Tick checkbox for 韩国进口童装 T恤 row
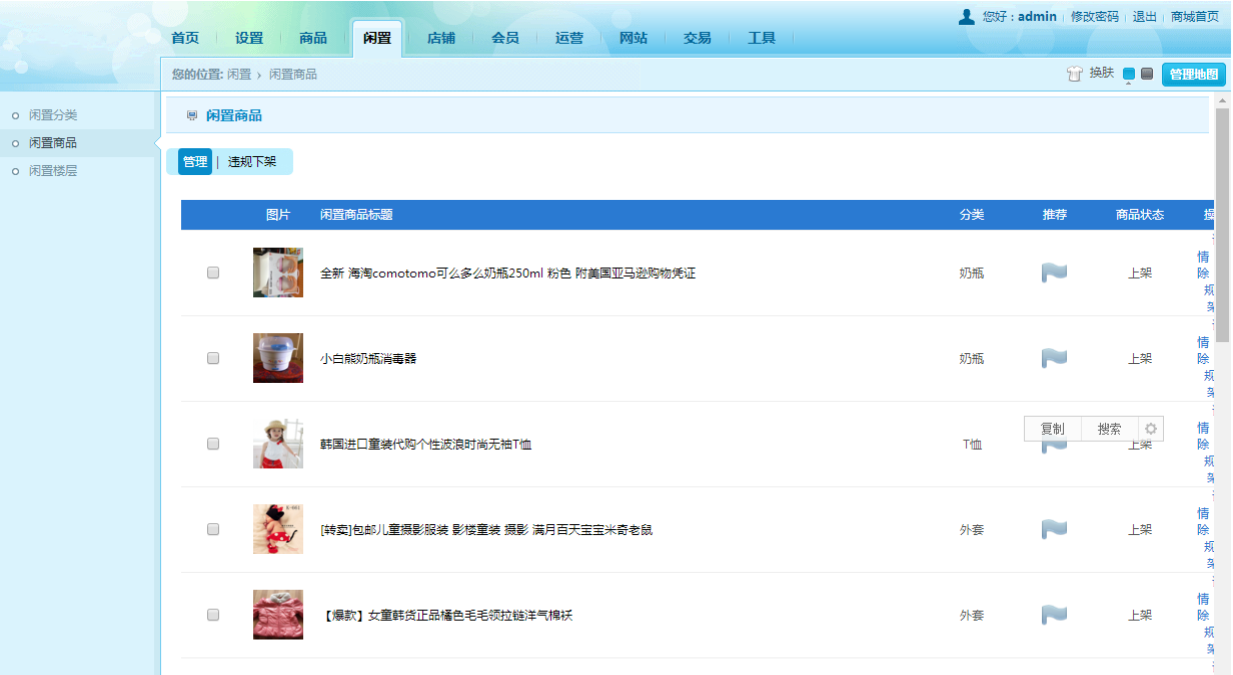Screen dimensions: 1233x675 click(x=213, y=444)
